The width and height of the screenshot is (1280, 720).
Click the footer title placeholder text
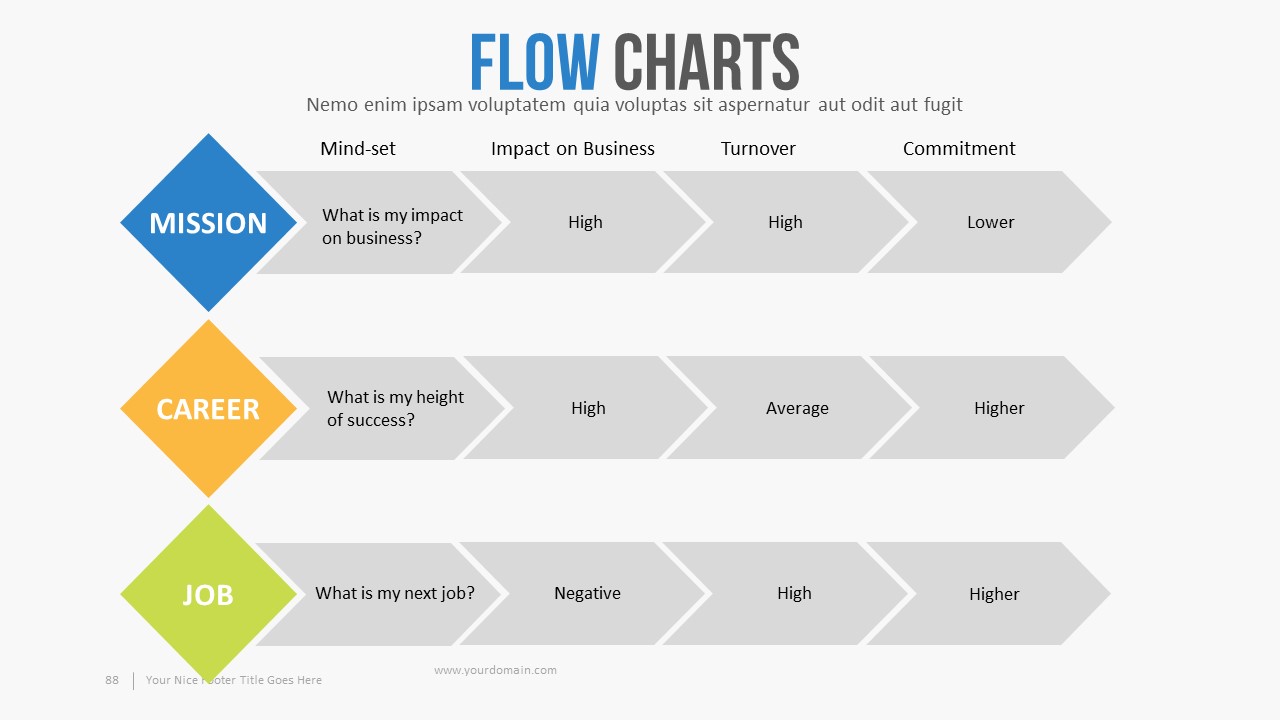[234, 680]
